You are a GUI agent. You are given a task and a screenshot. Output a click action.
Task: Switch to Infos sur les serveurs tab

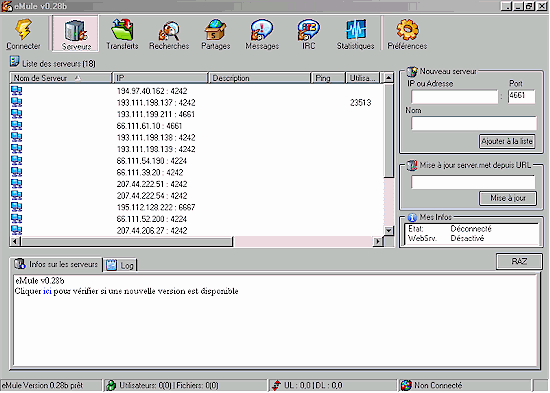56,264
